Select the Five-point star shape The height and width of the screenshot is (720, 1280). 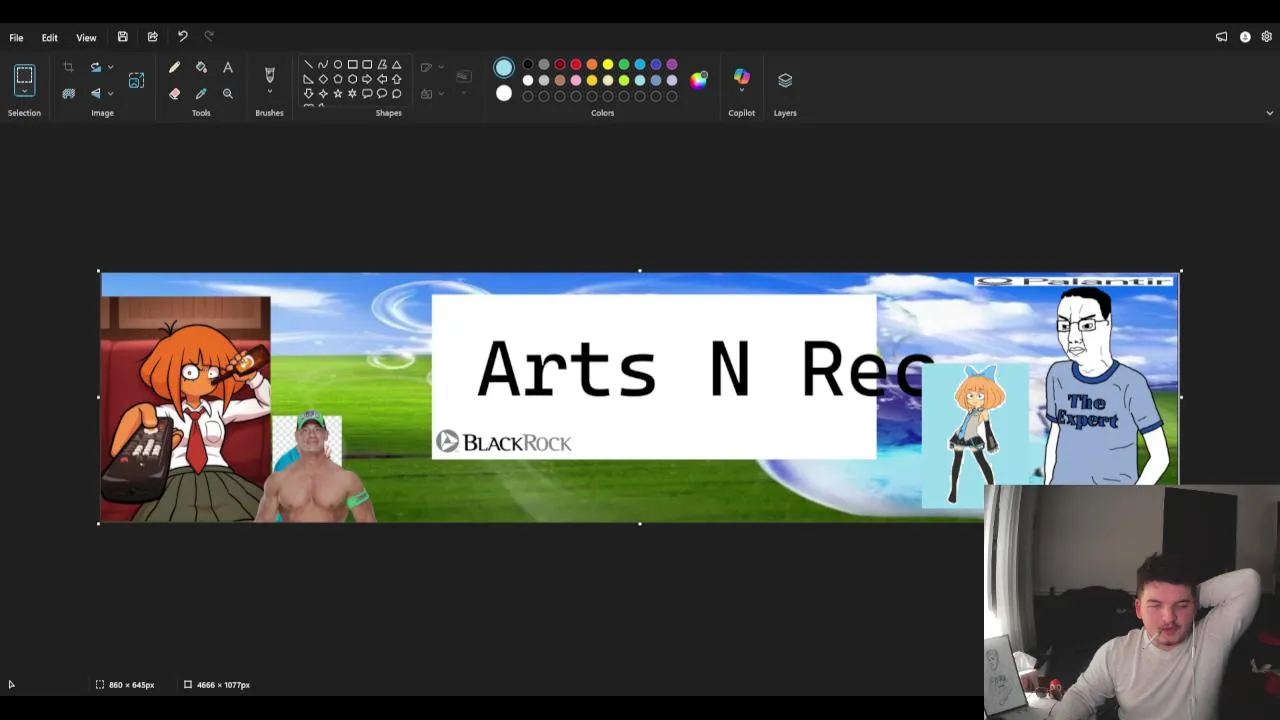338,93
